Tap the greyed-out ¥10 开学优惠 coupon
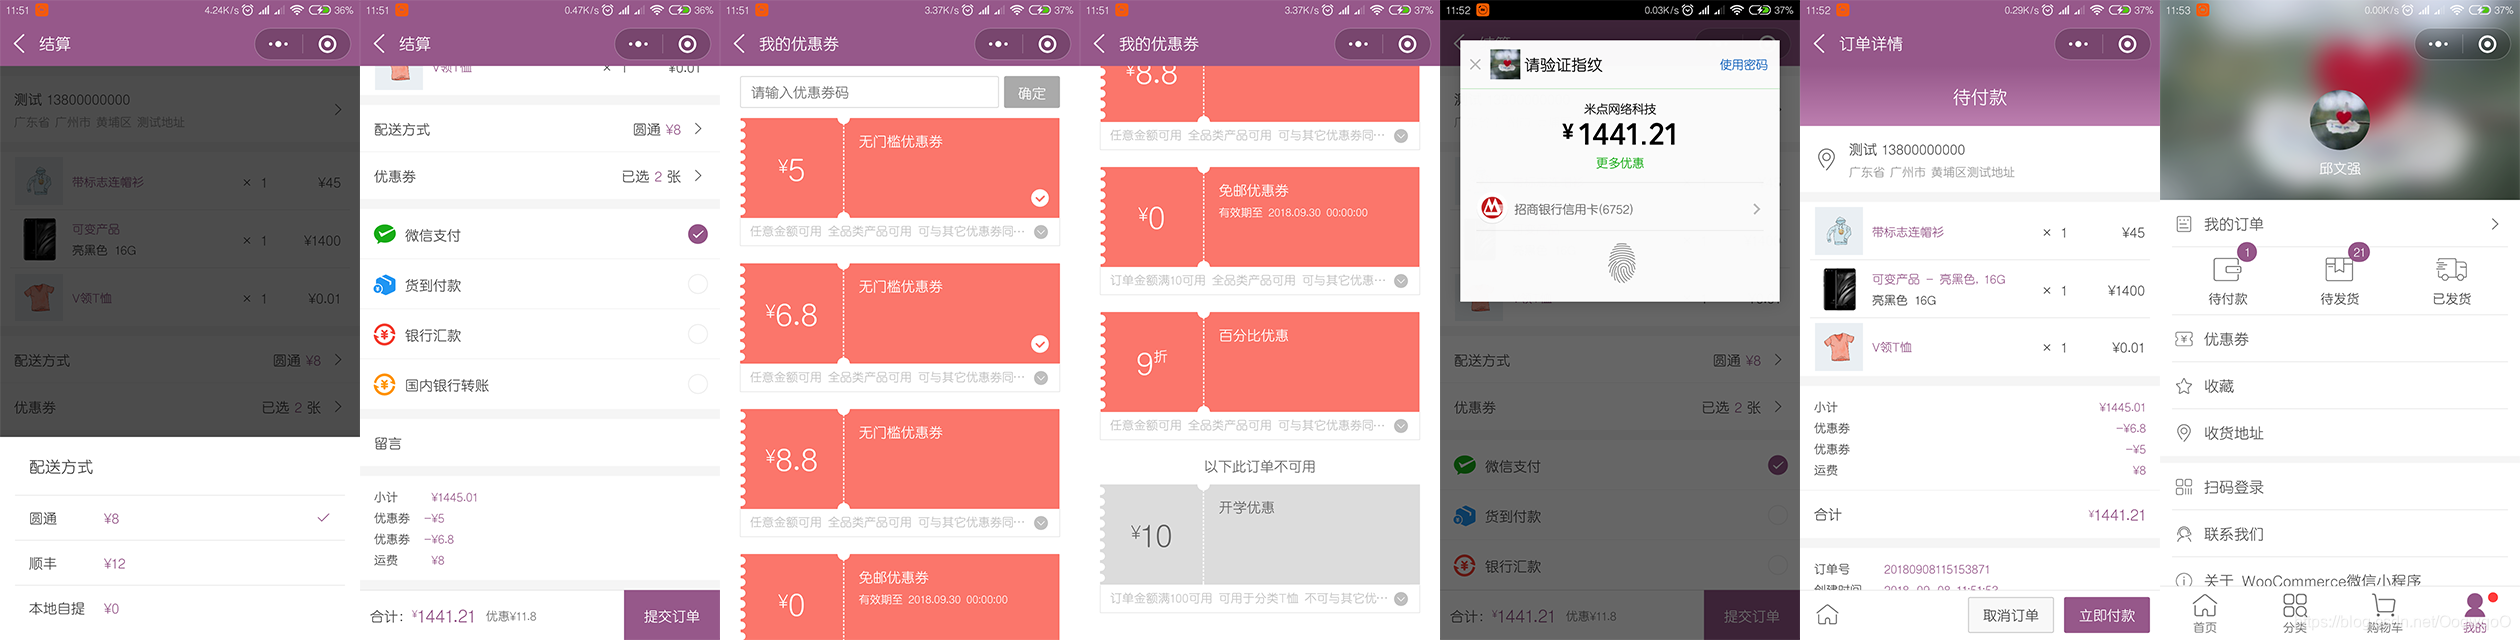The width and height of the screenshot is (2520, 640). (1260, 534)
